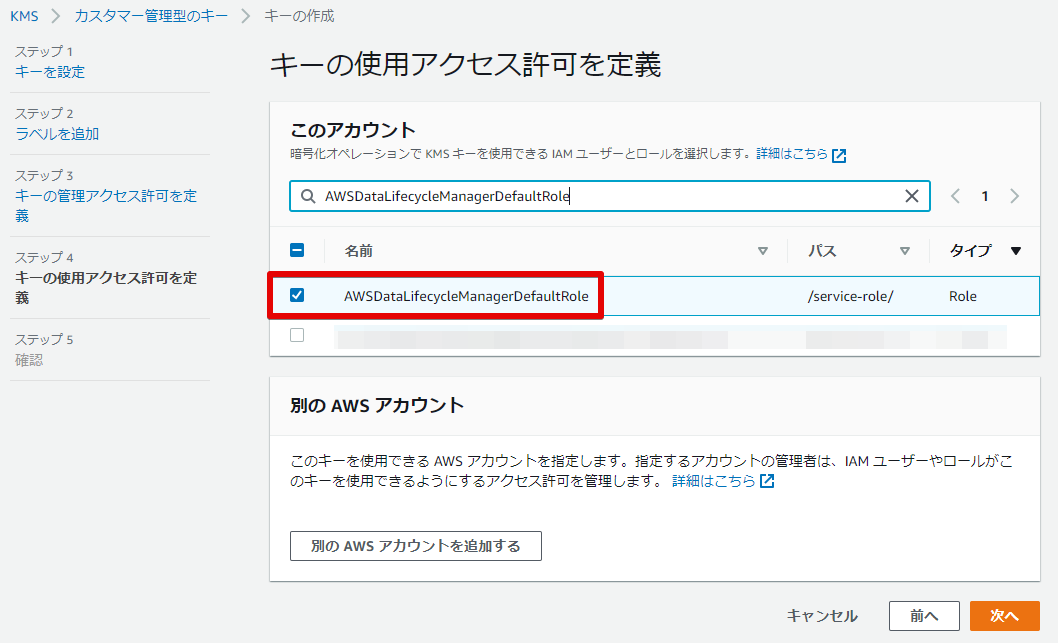
Task: Click external link icon in 別の AWS アカウント section
Action: (x=765, y=480)
